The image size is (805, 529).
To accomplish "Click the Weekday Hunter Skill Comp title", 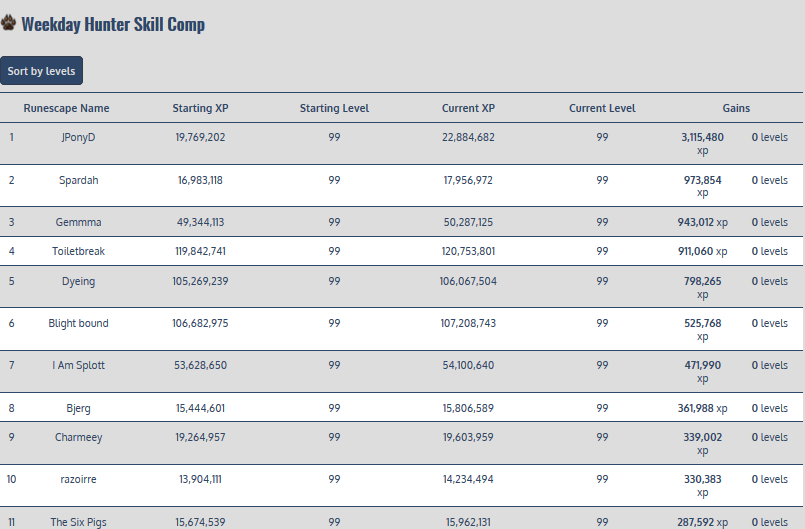I will [x=113, y=24].
